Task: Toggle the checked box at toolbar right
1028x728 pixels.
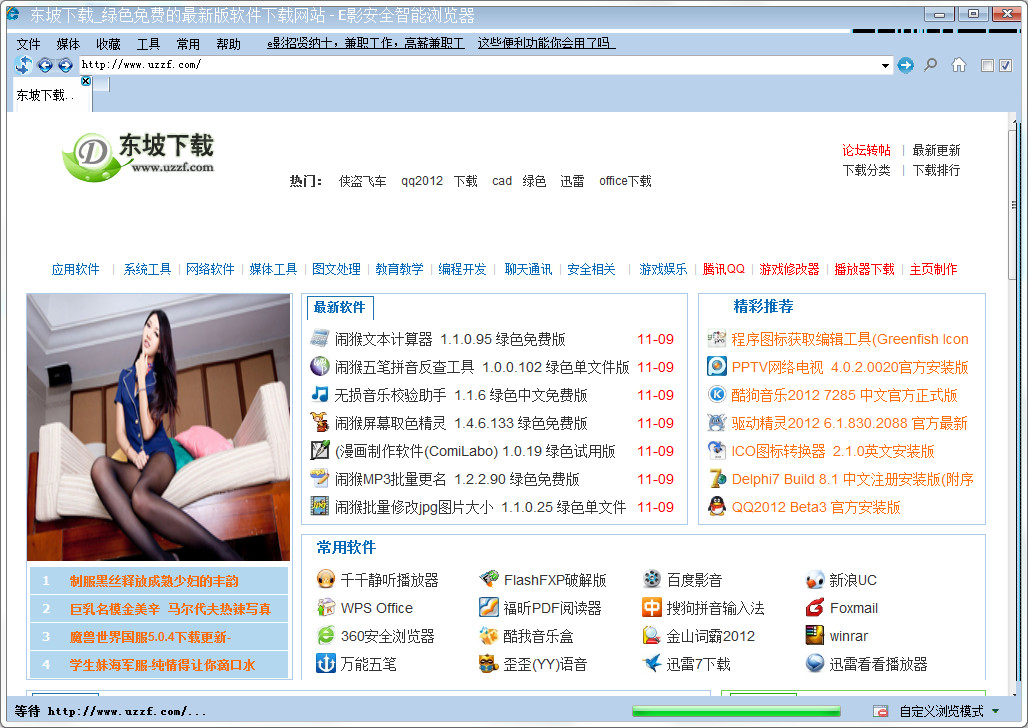Action: pyautogui.click(x=1006, y=66)
